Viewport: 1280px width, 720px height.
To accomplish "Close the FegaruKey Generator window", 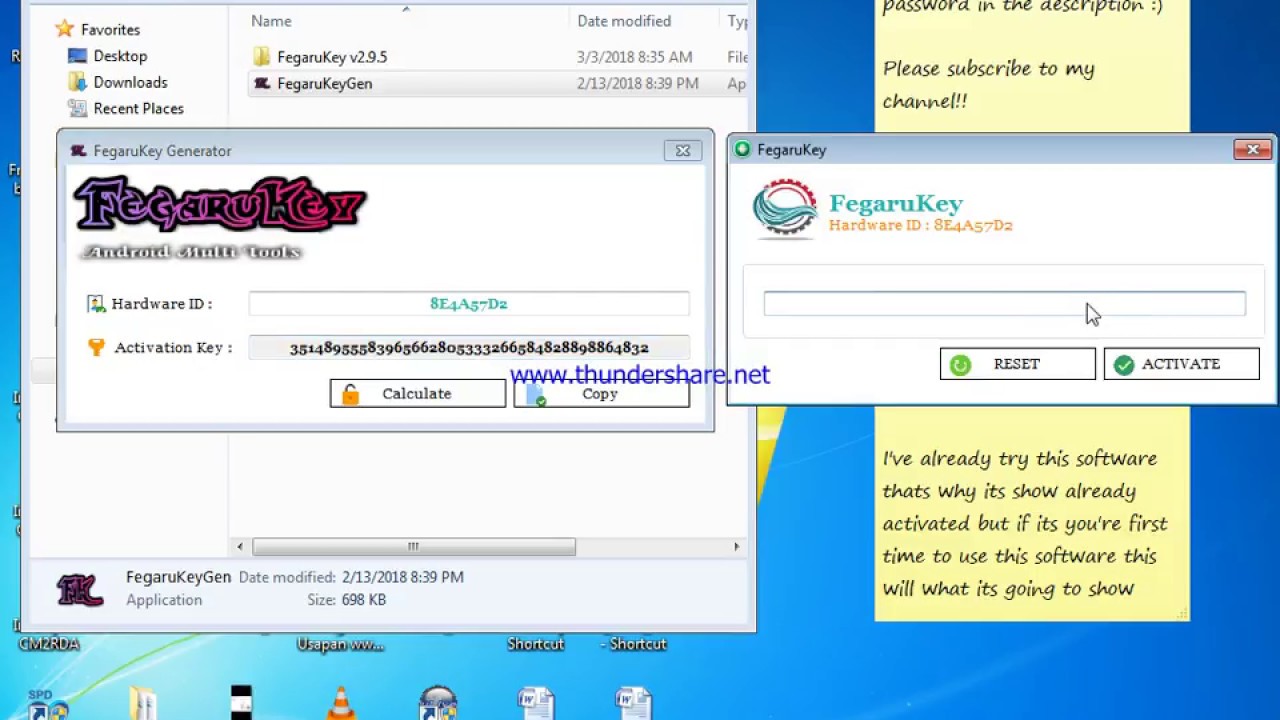I will tap(683, 151).
